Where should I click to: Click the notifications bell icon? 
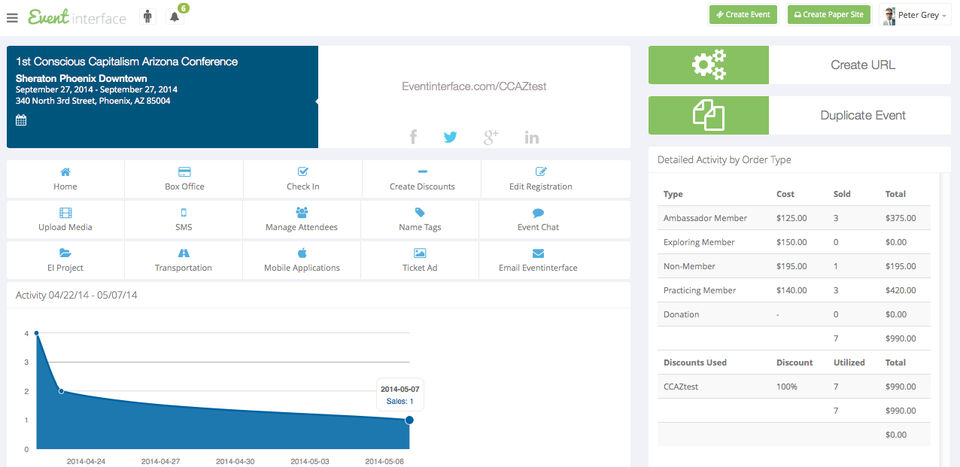[x=175, y=17]
